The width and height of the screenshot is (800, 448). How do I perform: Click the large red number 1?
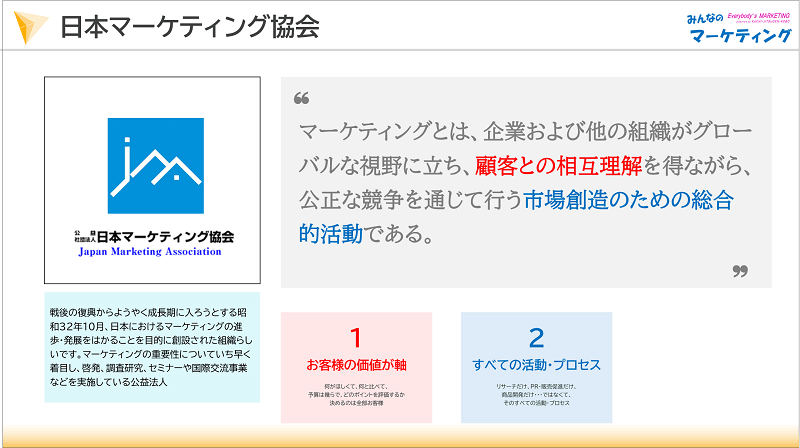tap(356, 337)
